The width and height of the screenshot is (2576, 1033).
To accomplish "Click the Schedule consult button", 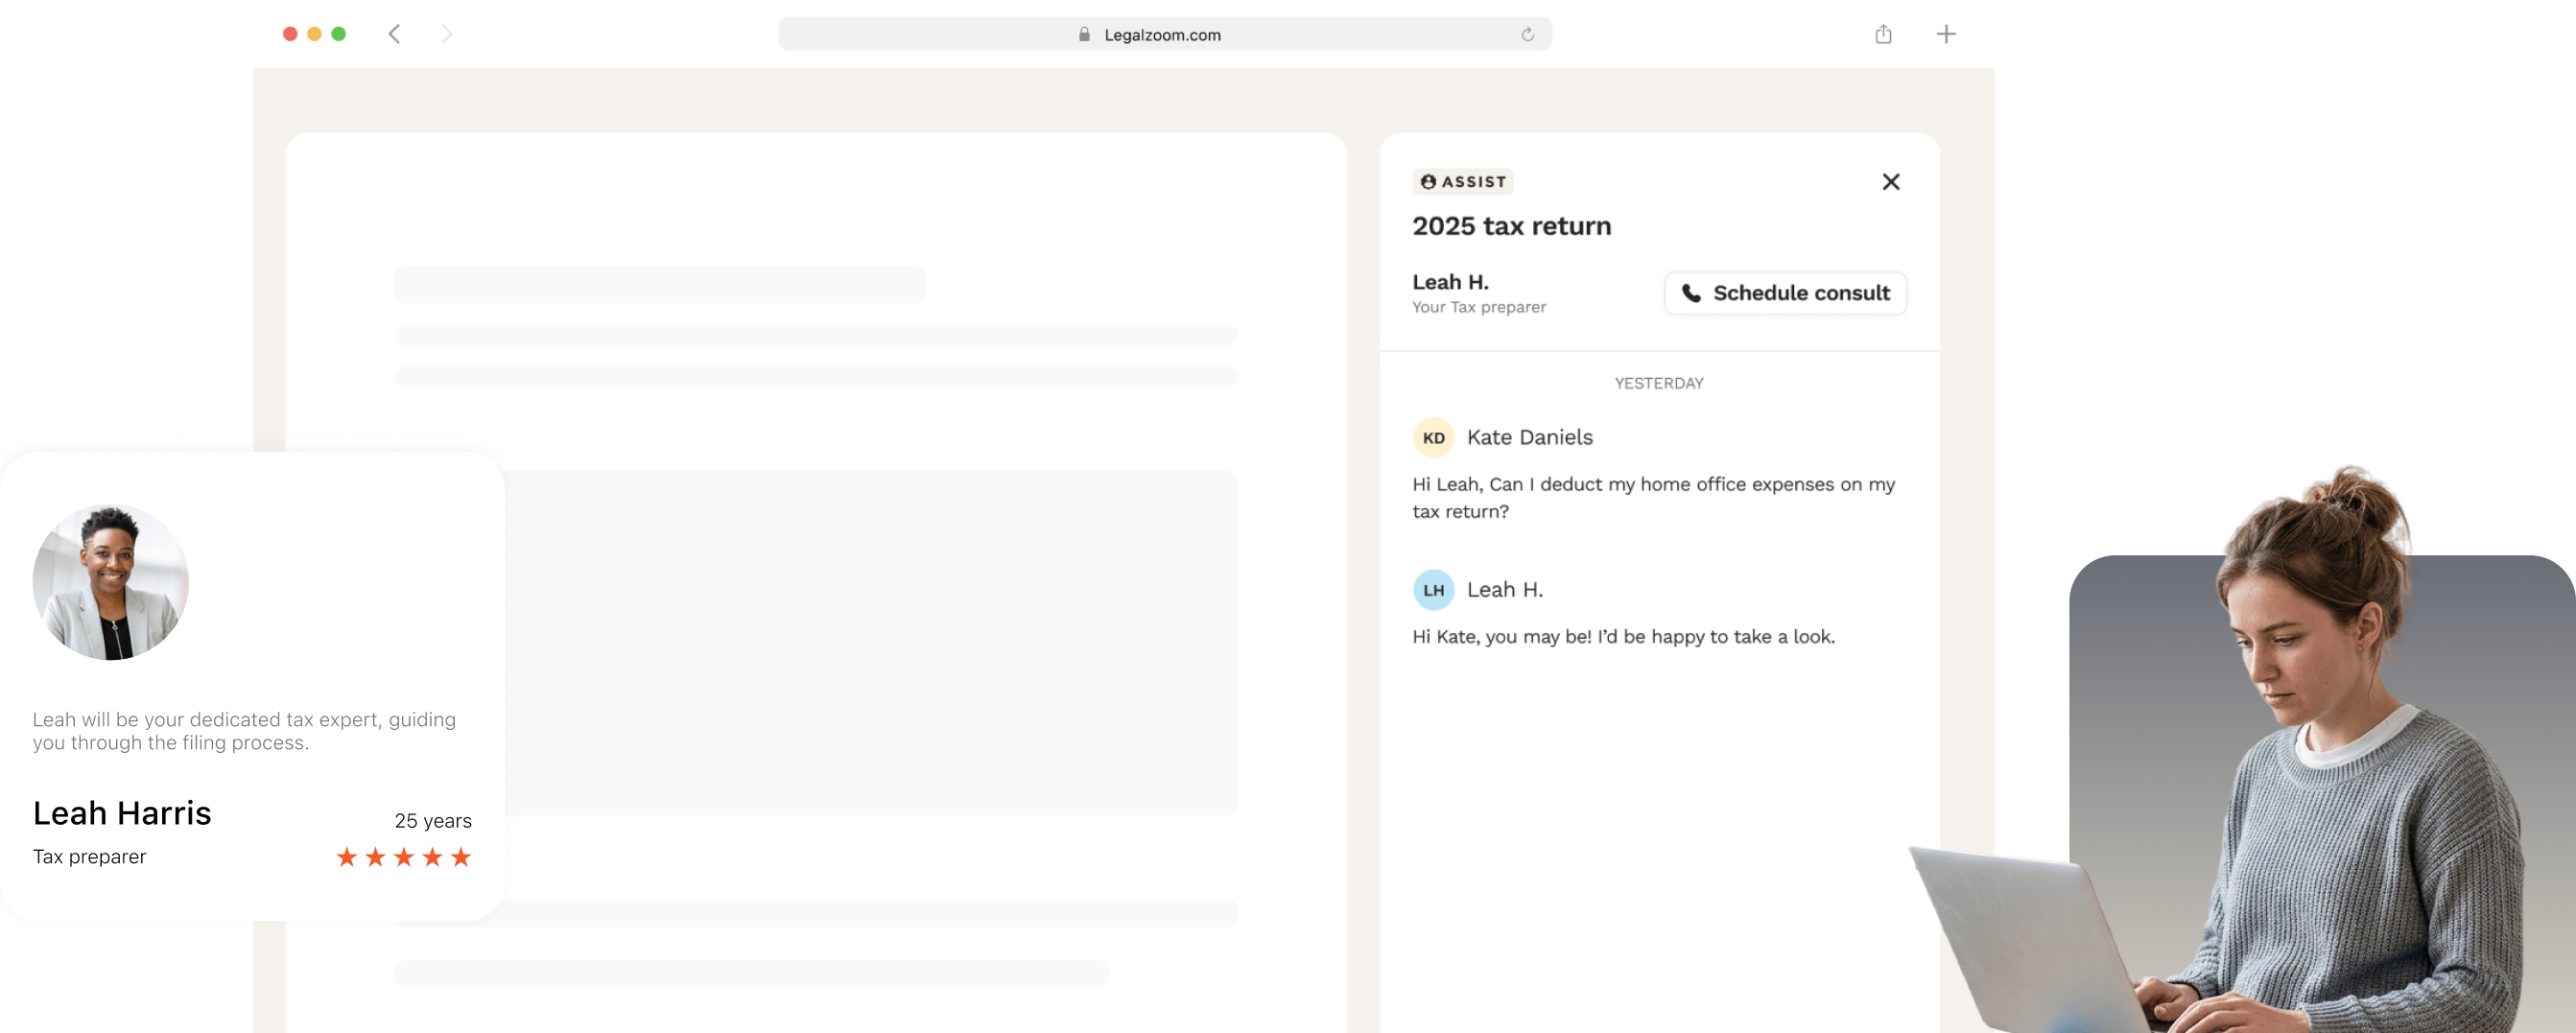I will click(1785, 293).
